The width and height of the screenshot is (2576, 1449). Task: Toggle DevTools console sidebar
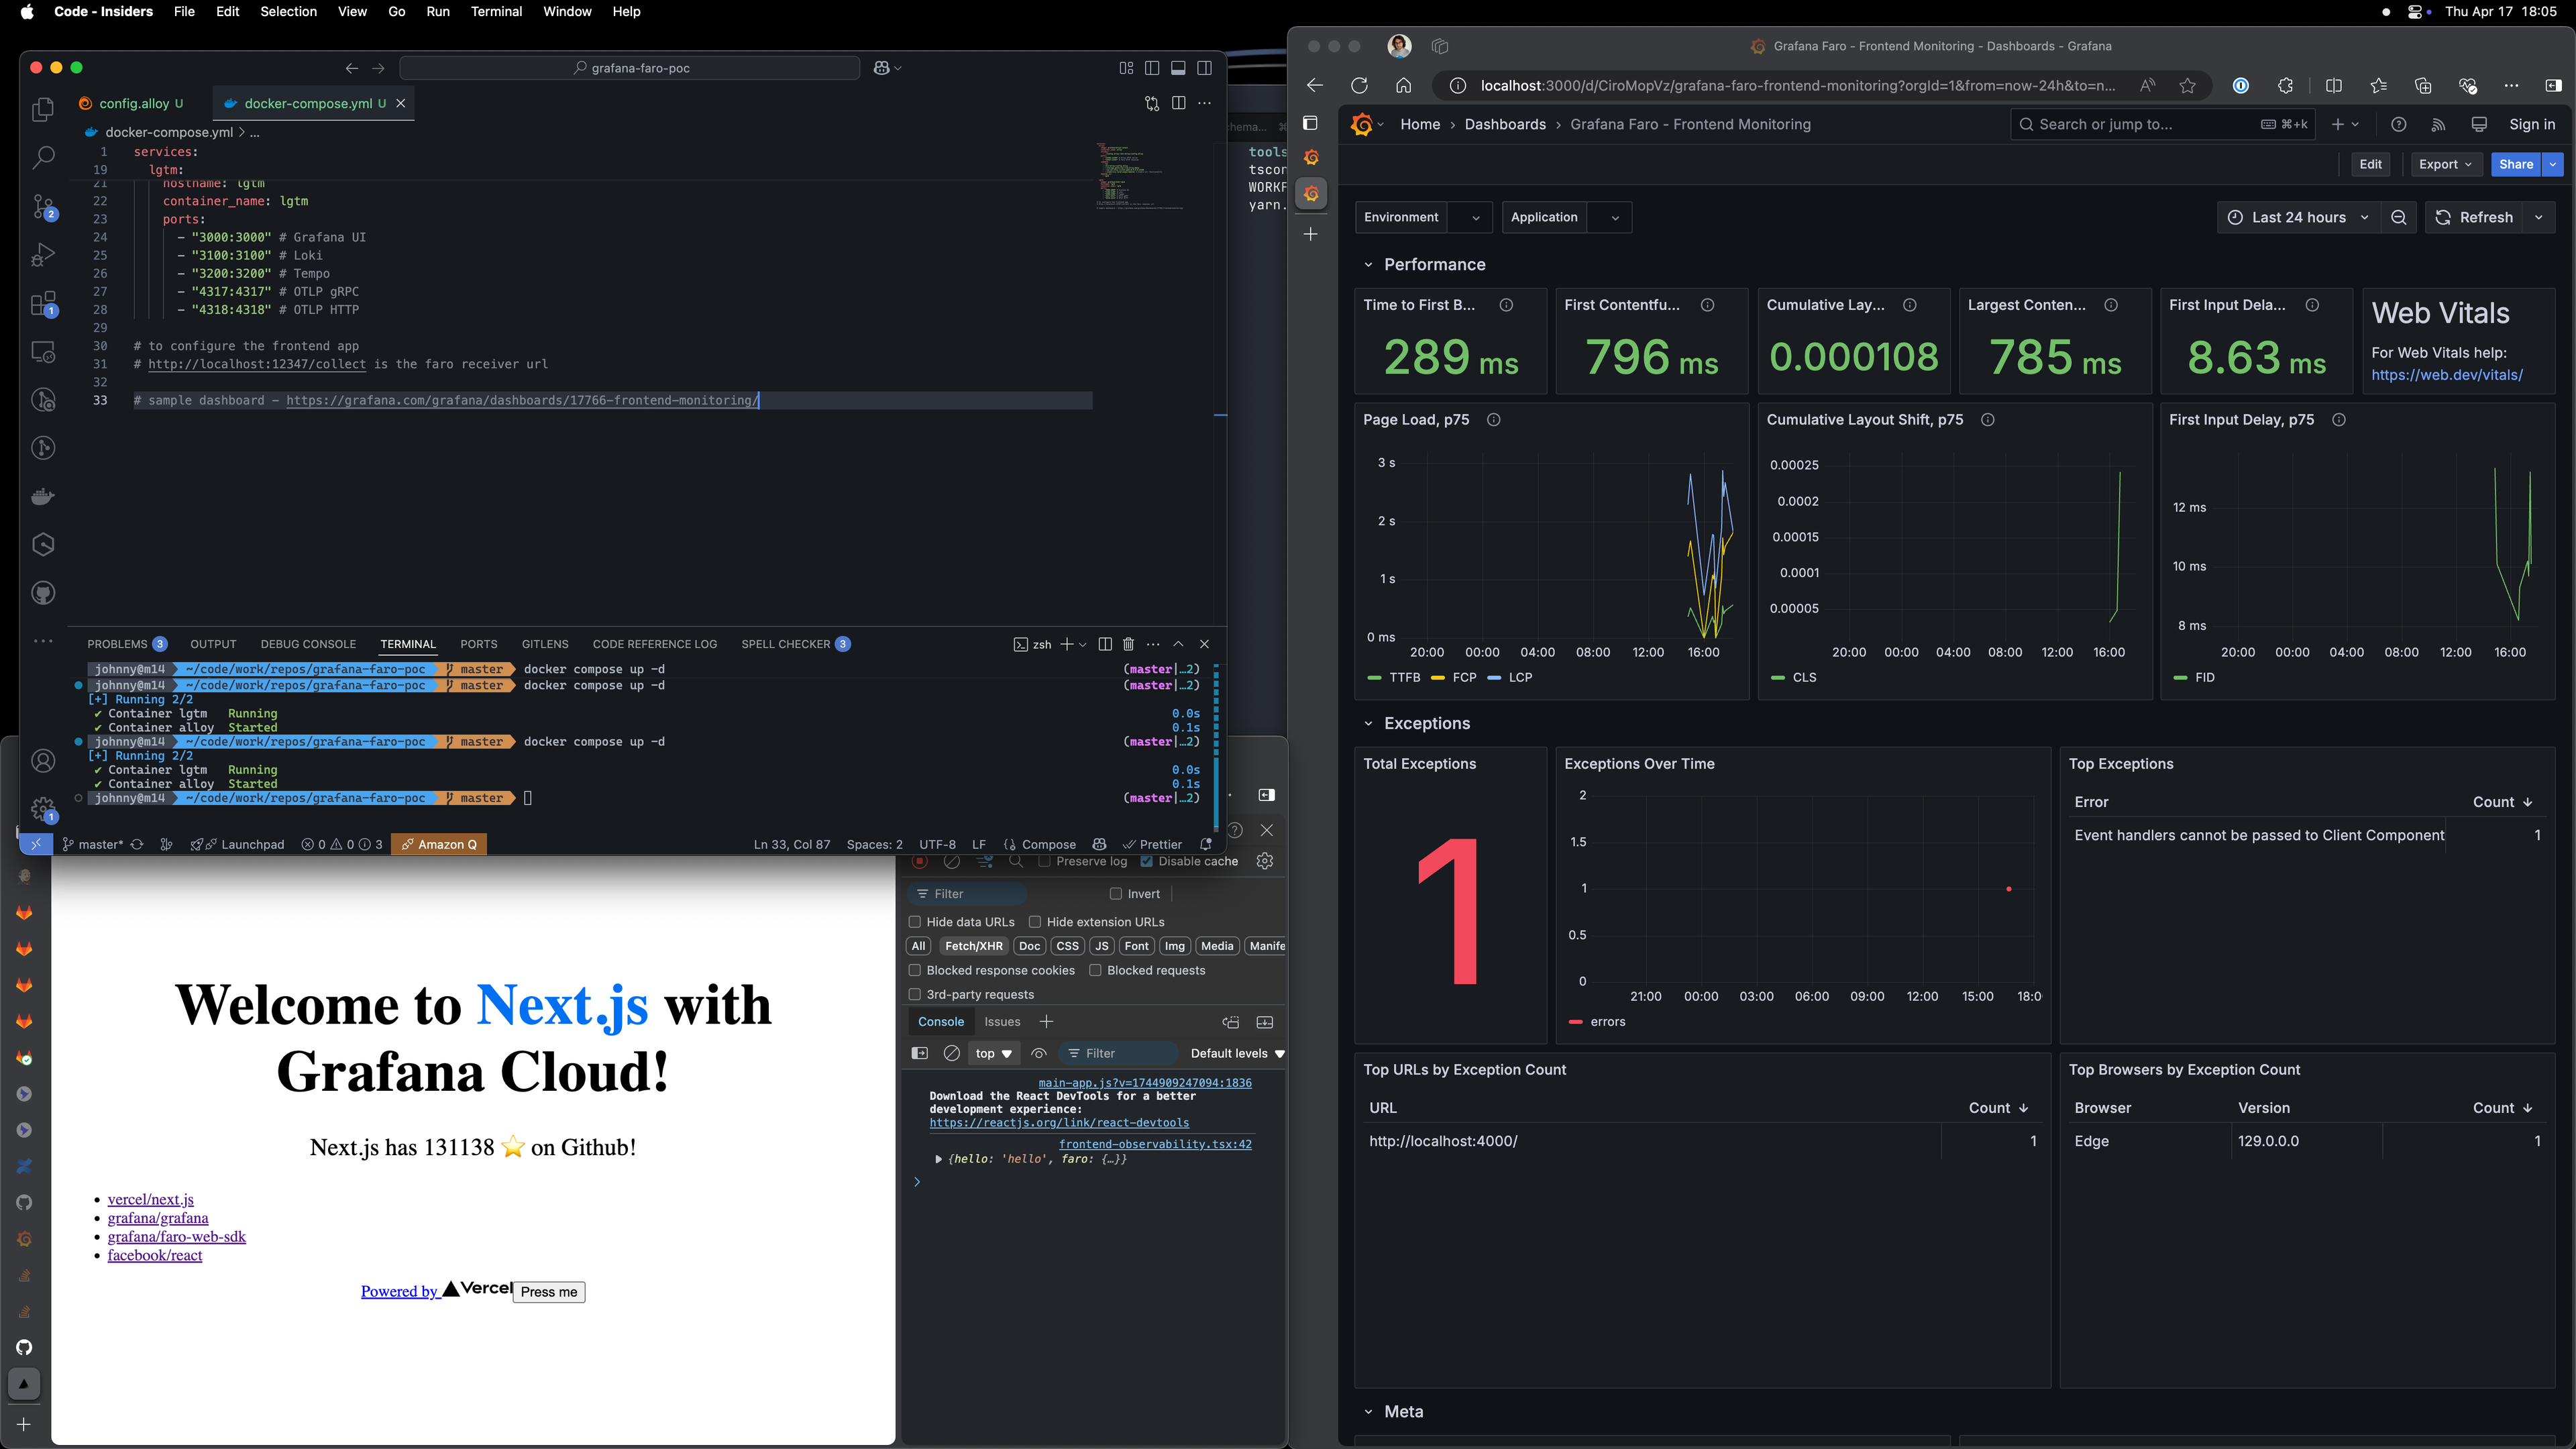920,1053
